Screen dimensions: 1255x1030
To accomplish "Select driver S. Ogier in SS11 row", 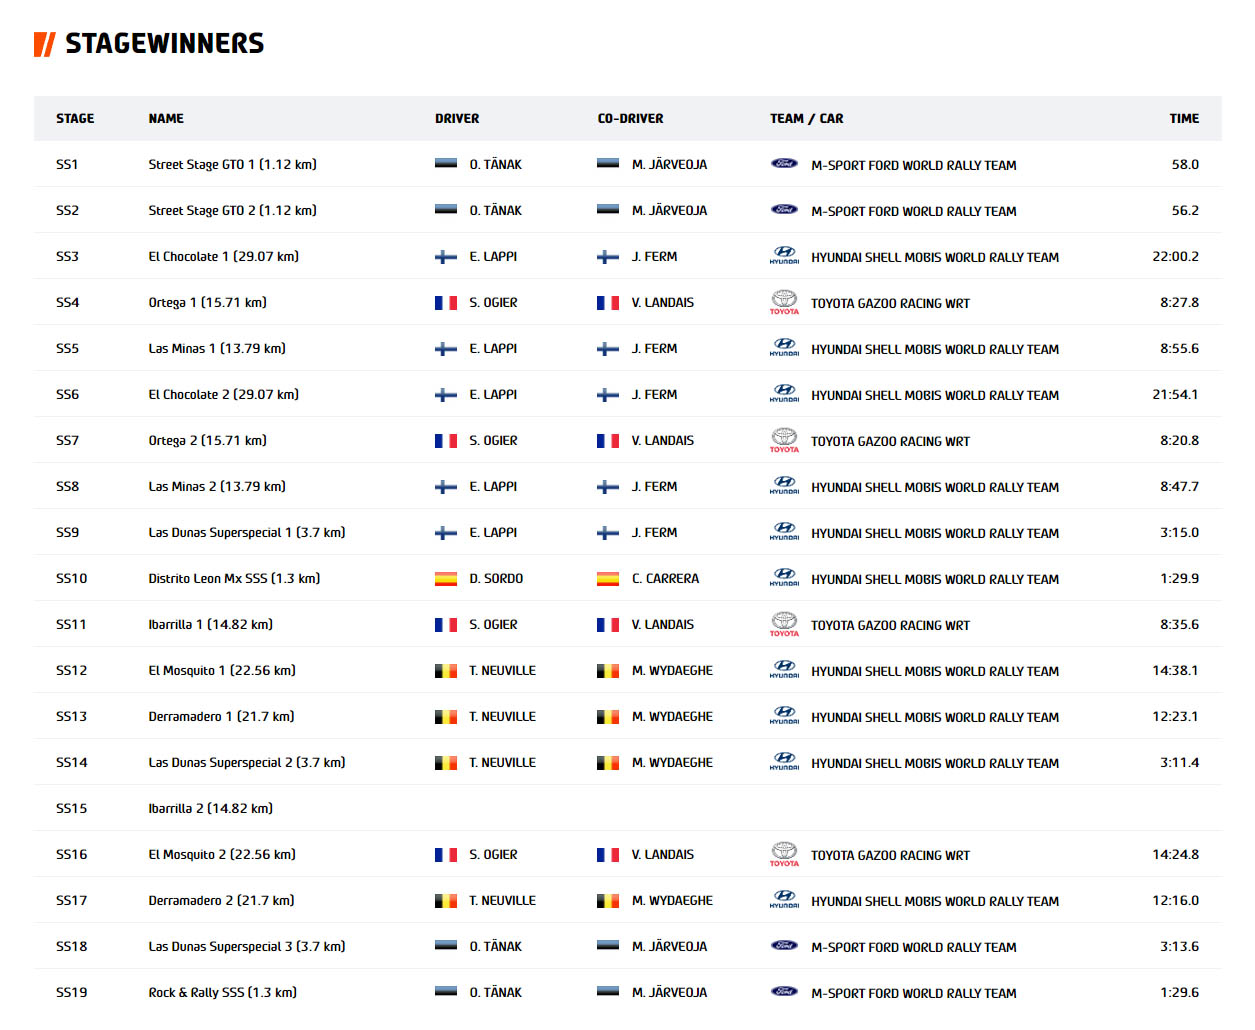I will point(493,624).
